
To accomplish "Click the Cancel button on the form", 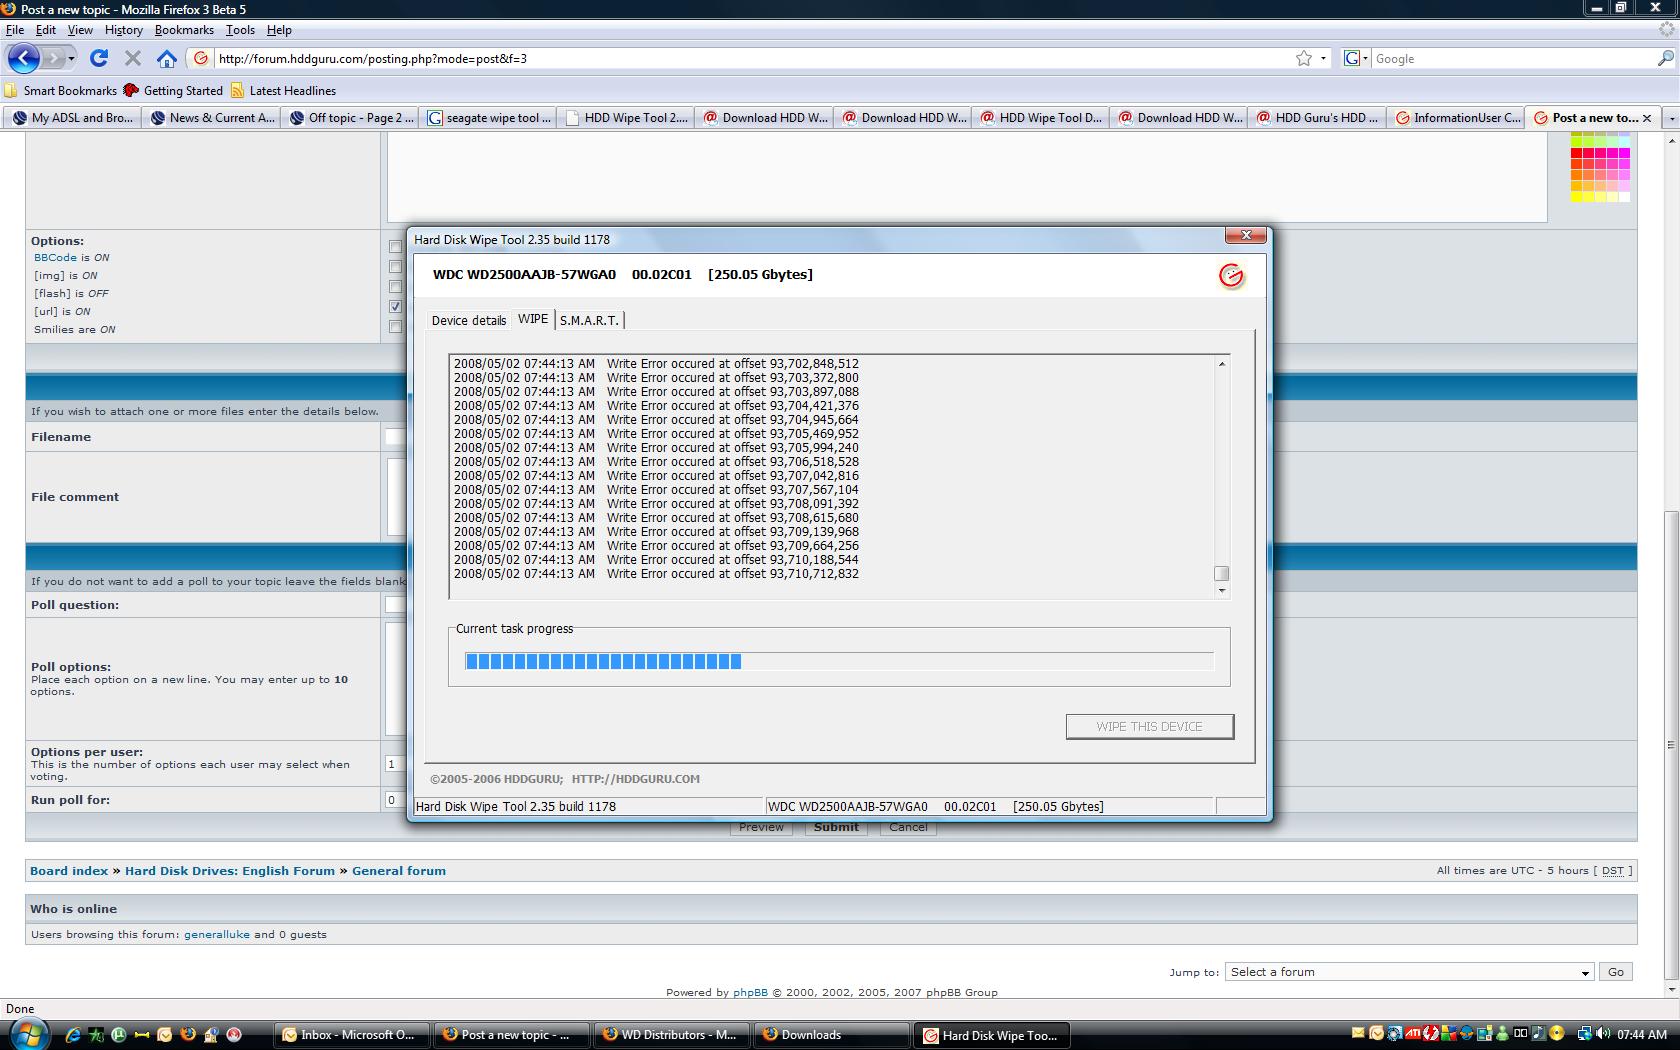I will (x=908, y=828).
